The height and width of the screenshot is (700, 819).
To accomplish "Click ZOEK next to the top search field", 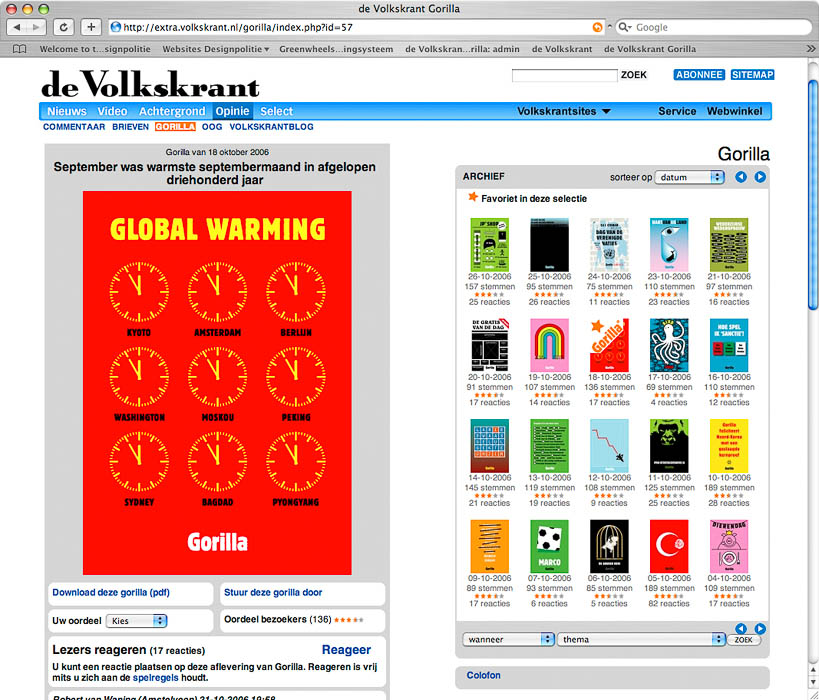I will pyautogui.click(x=634, y=75).
